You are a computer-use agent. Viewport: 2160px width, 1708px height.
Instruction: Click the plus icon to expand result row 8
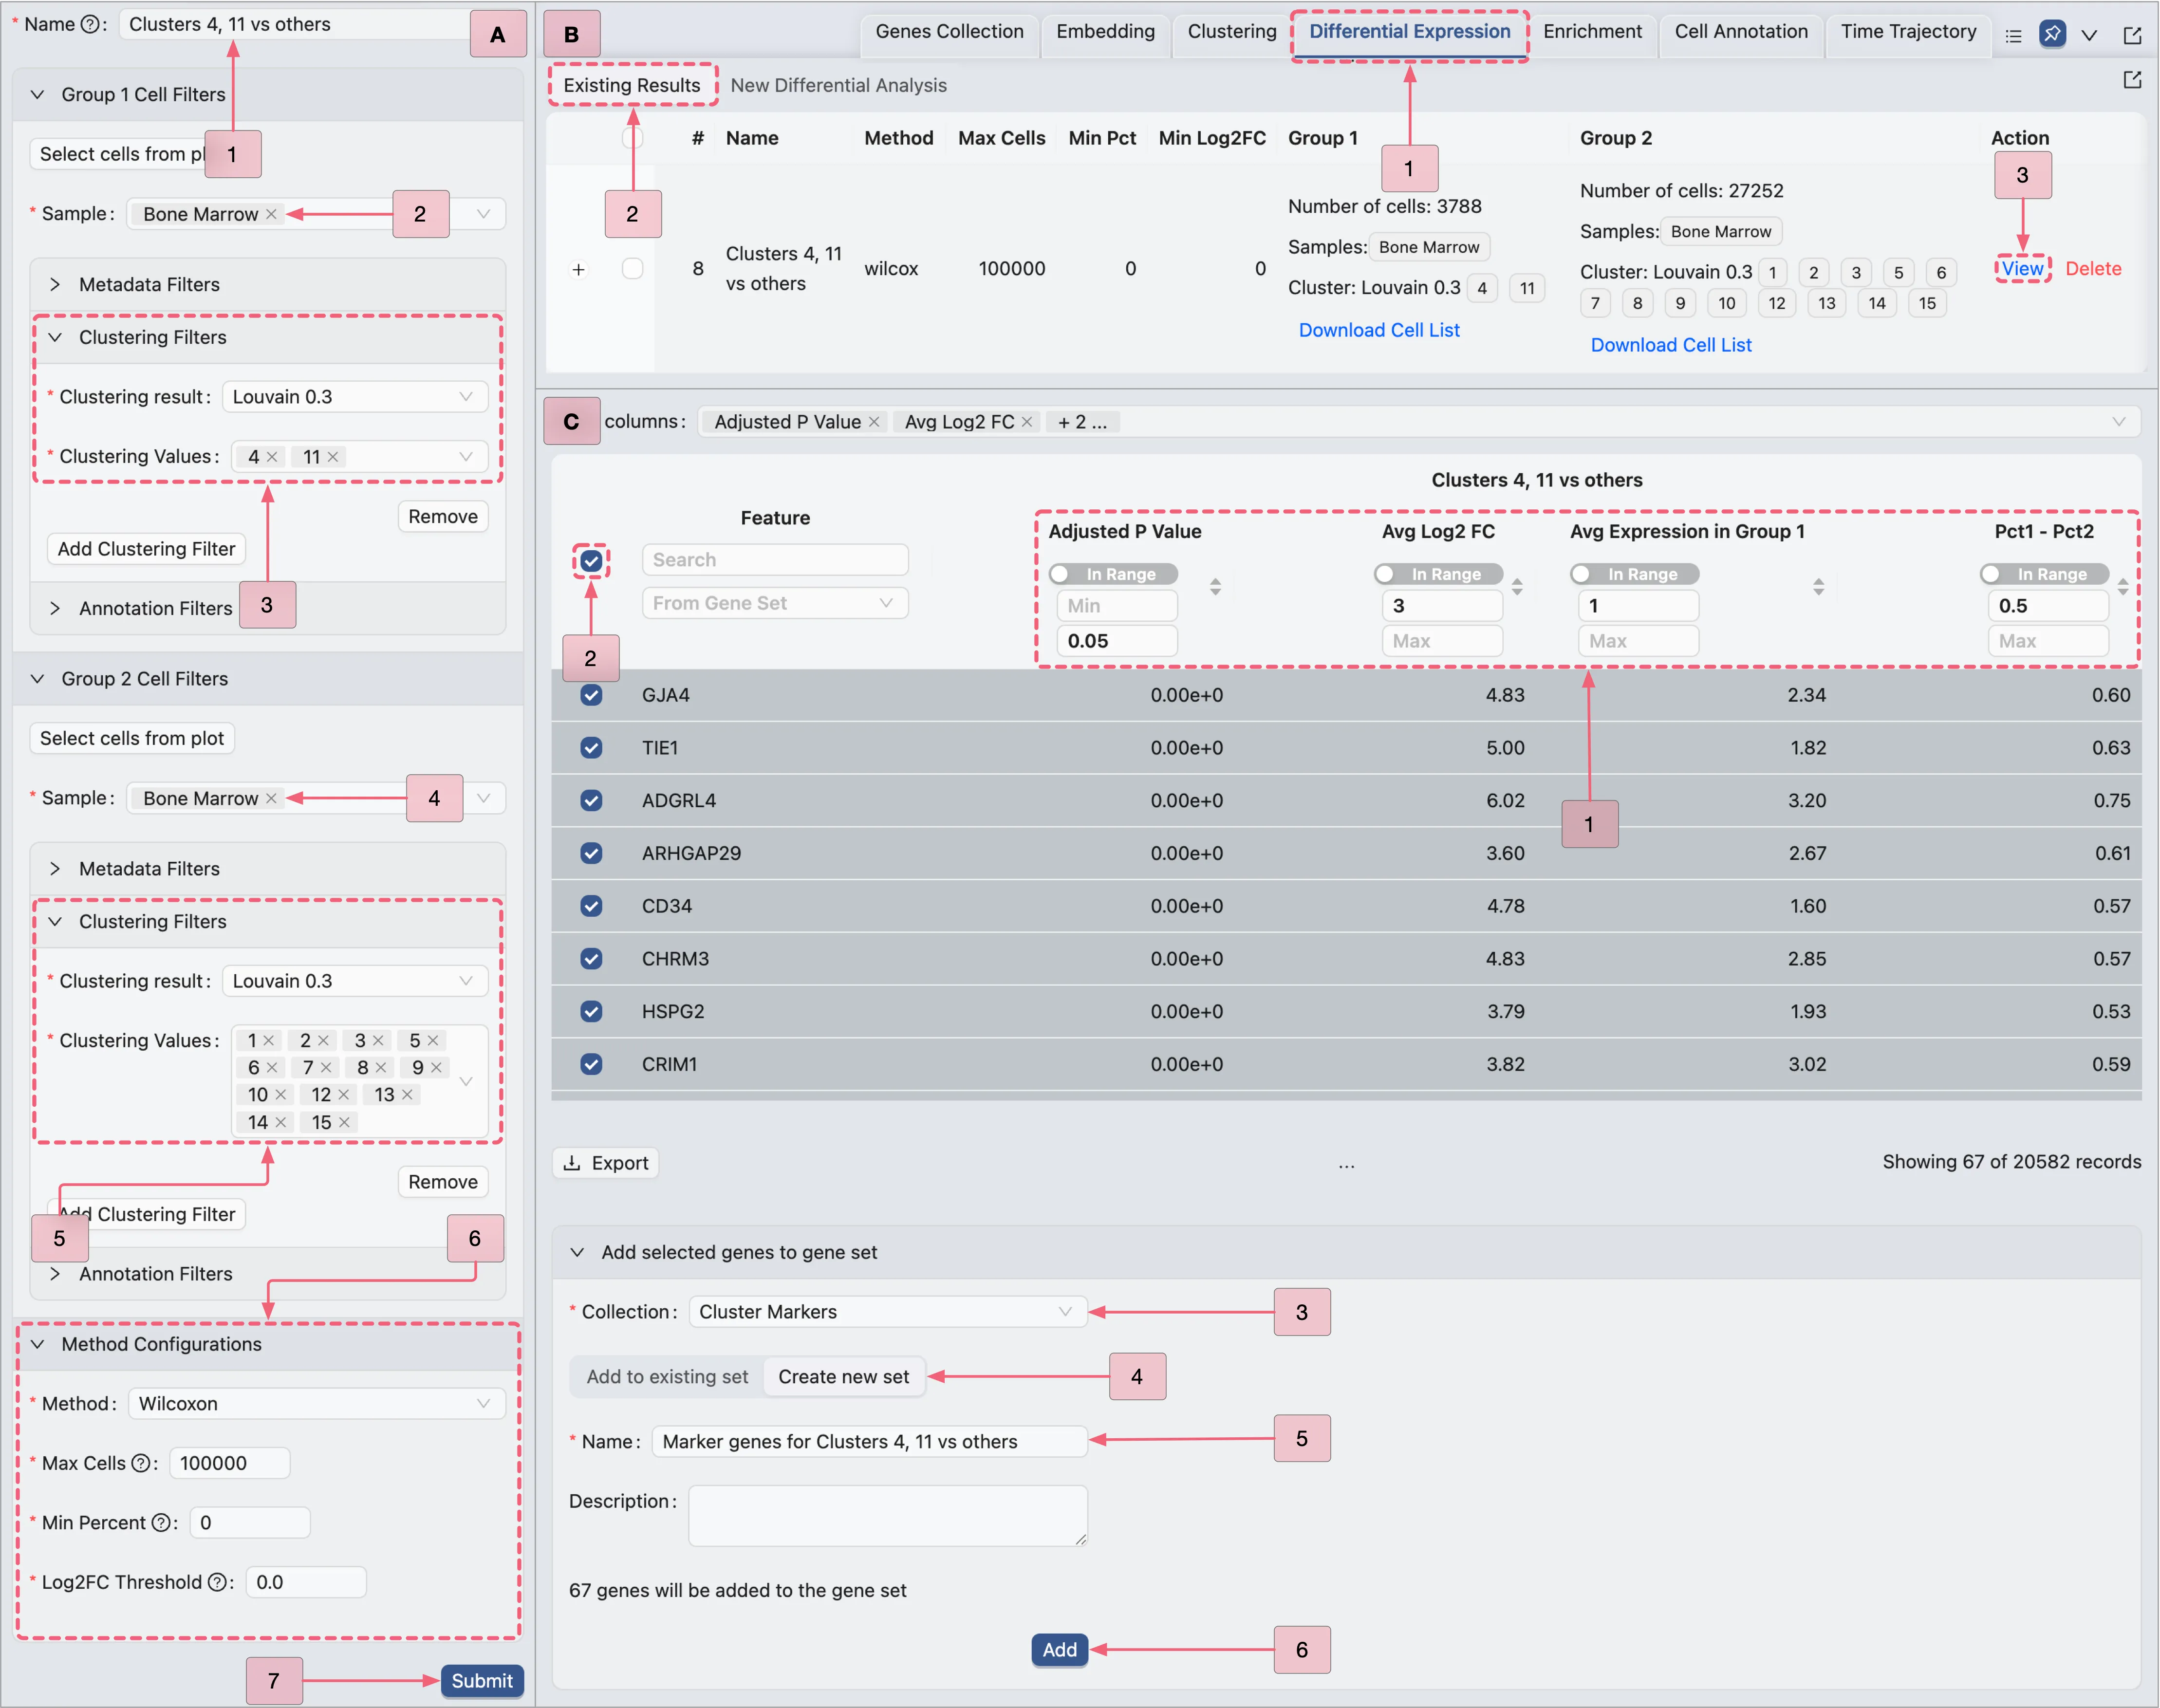[x=578, y=270]
